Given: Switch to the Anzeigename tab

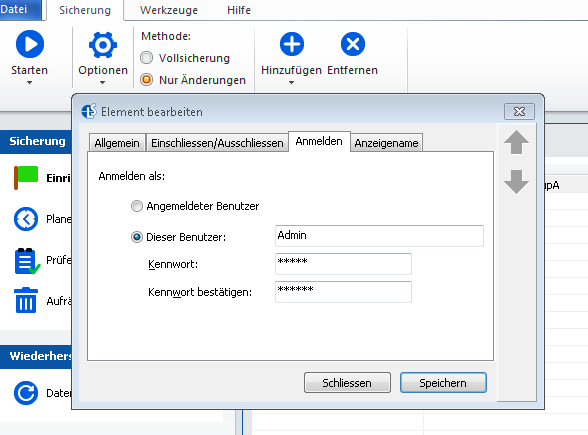Looking at the screenshot, I should click(x=386, y=142).
